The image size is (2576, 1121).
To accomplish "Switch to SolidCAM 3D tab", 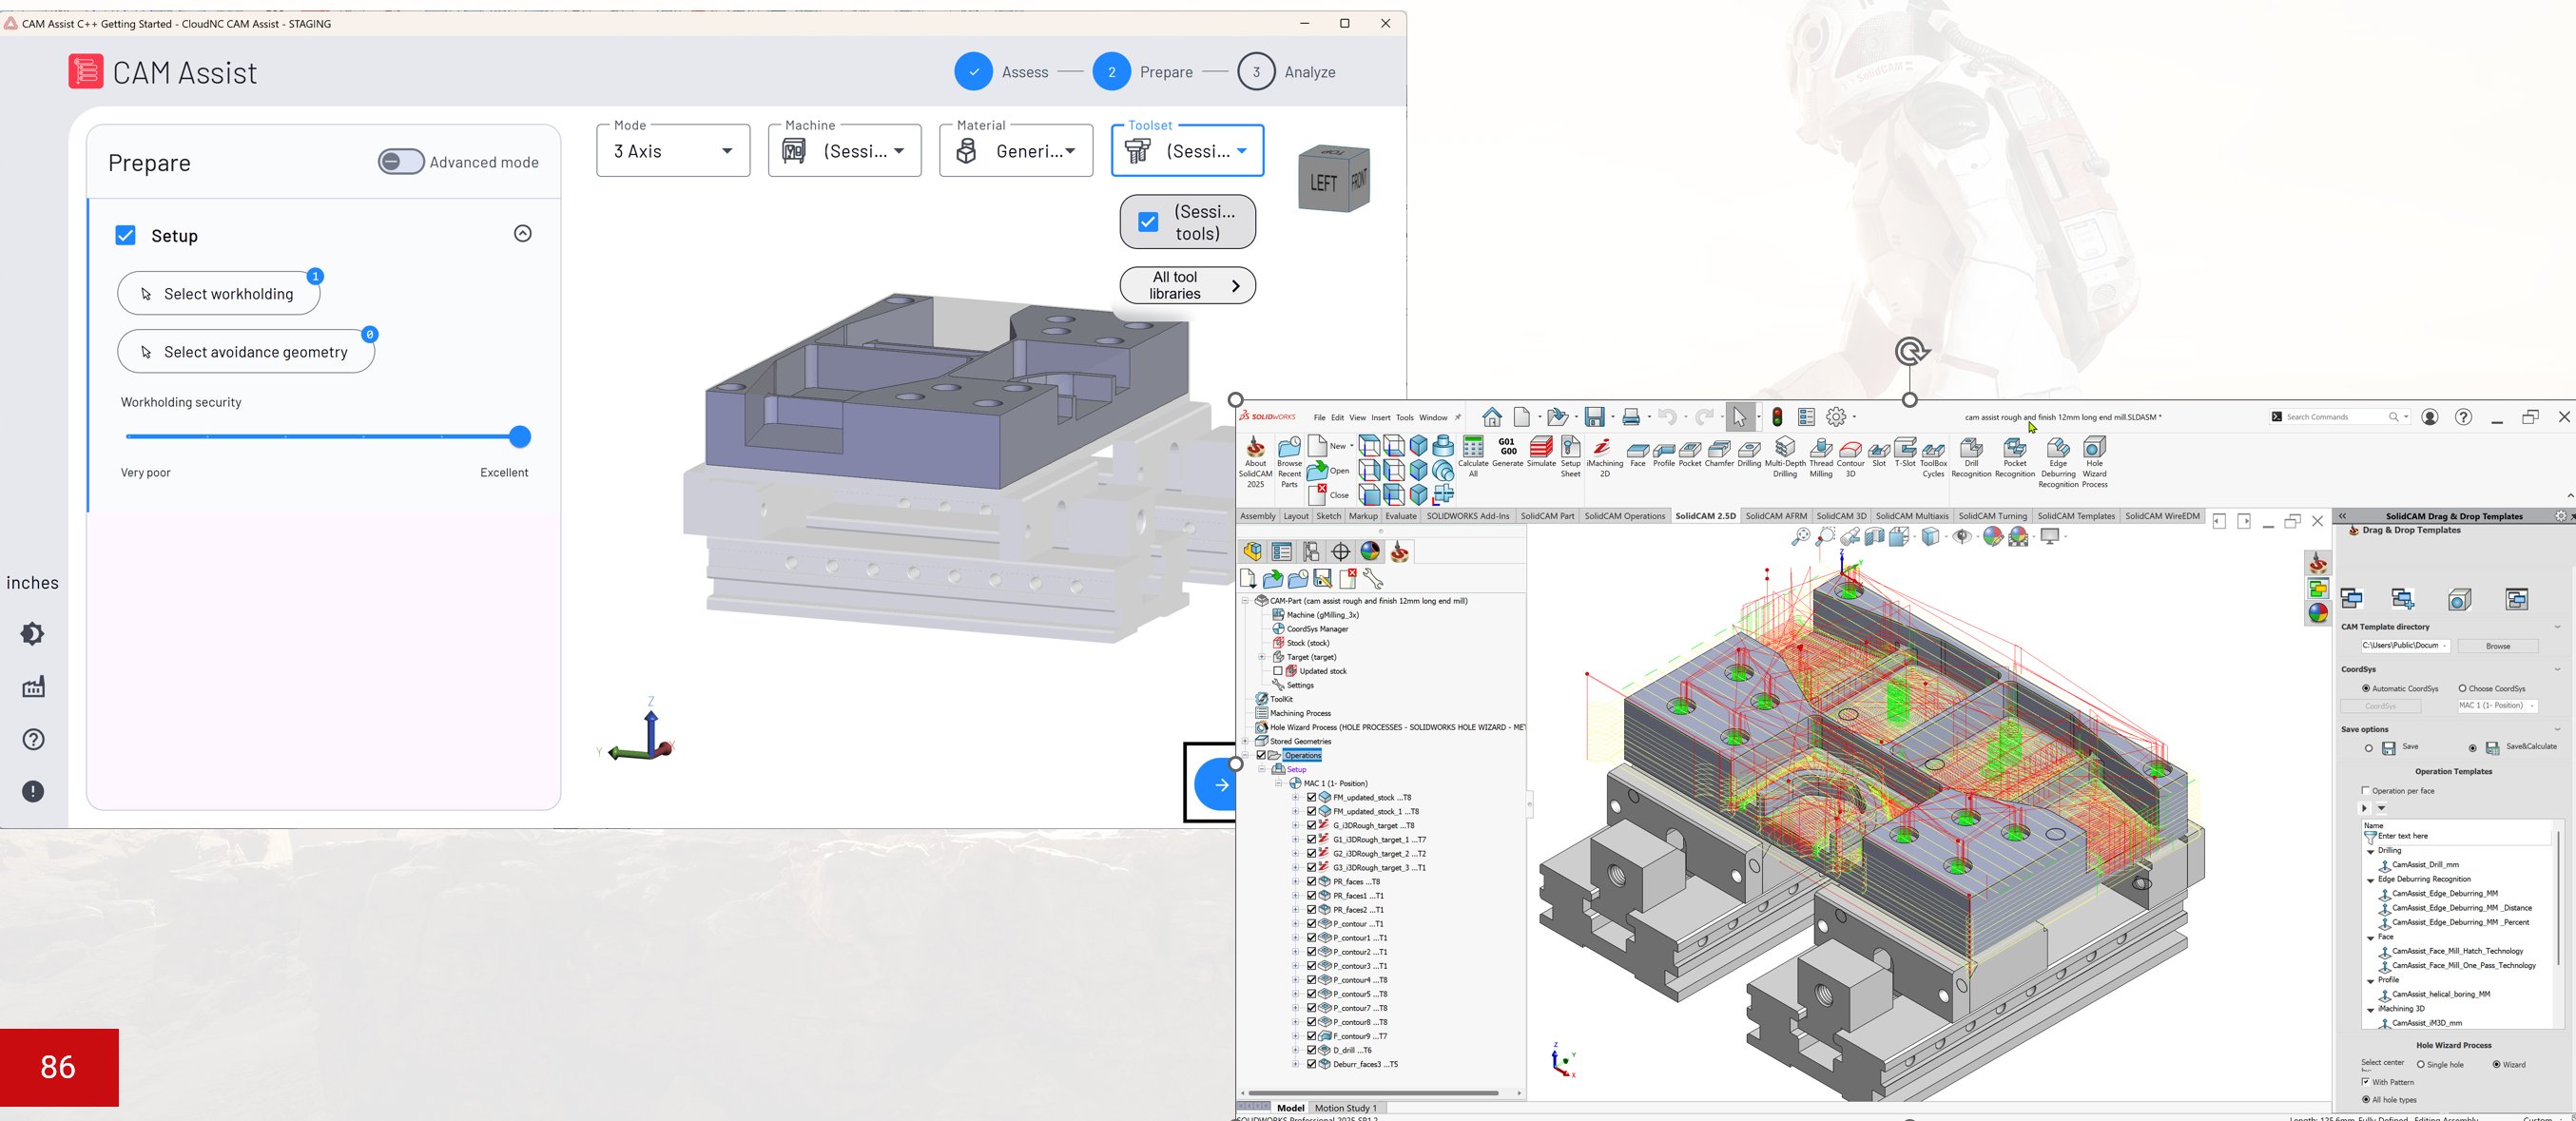I will pos(1841,516).
